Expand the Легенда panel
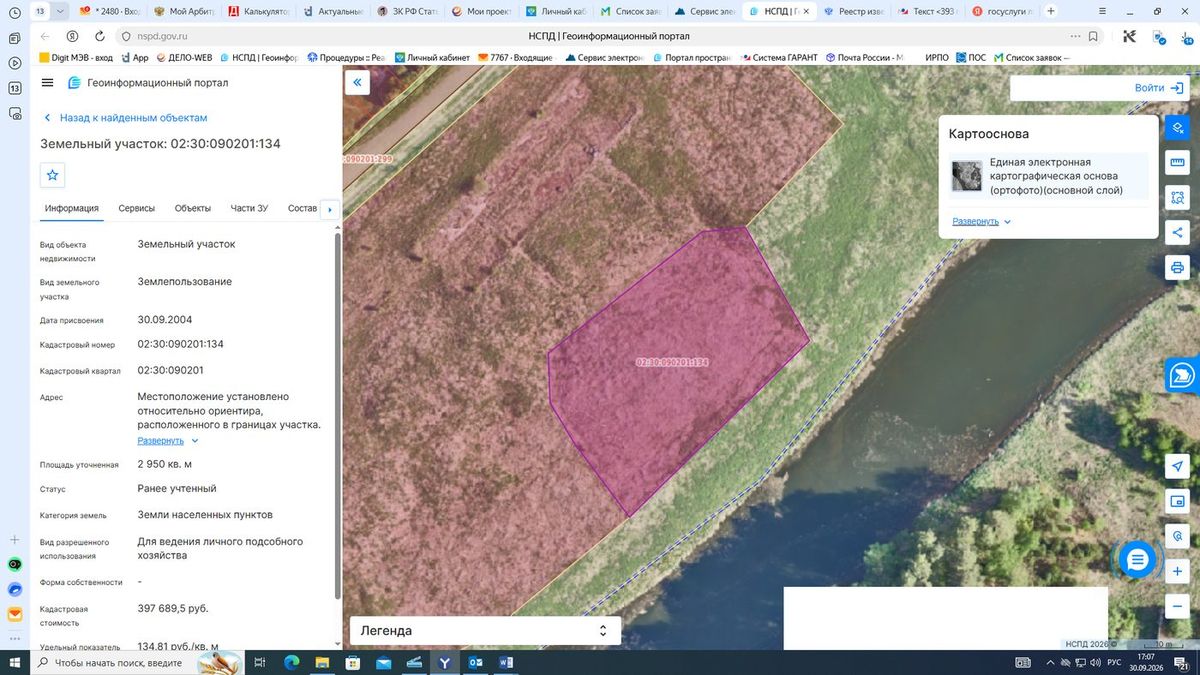This screenshot has height=675, width=1200. (485, 631)
